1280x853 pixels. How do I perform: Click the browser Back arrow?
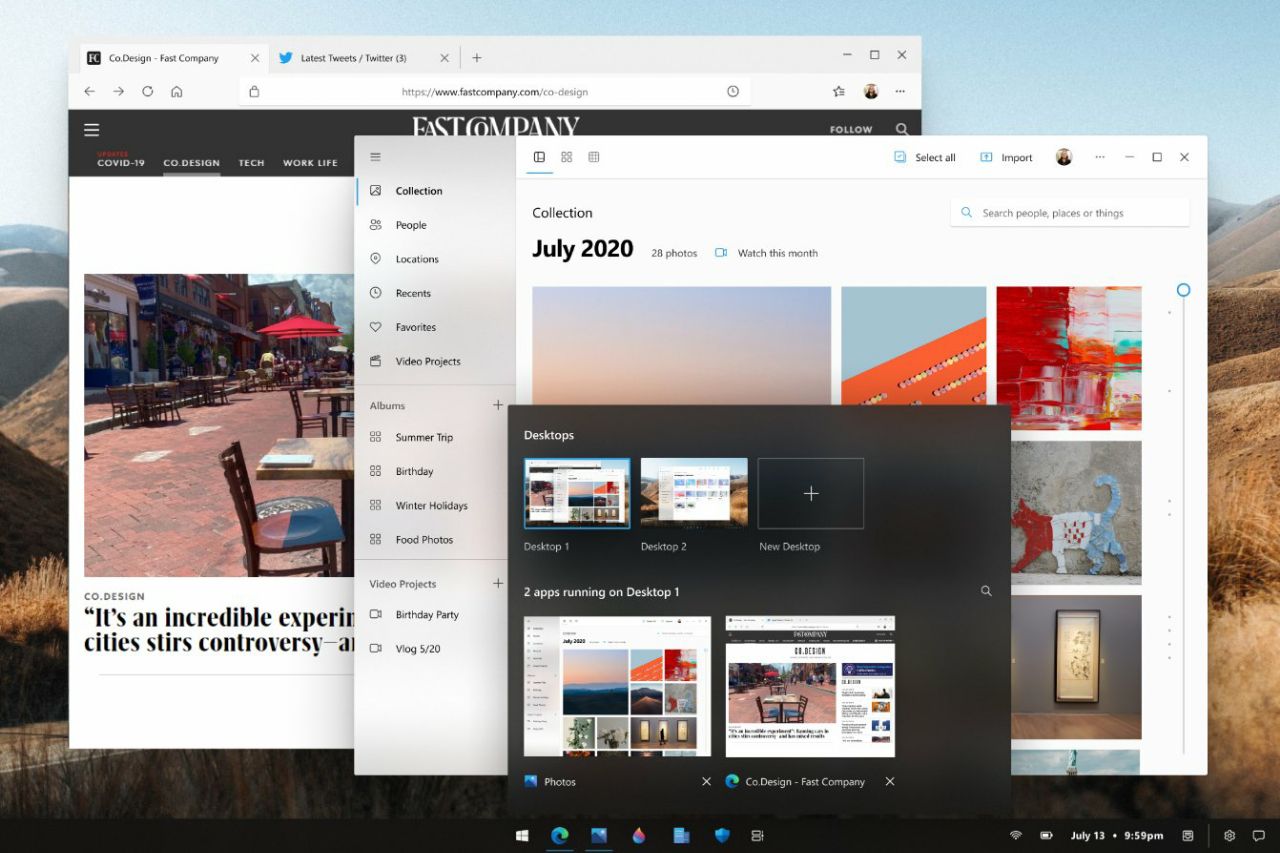point(89,91)
